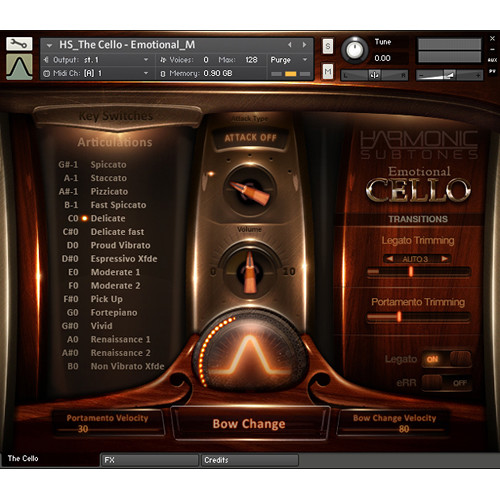Adjust the instrument volume slider in header
500x500 pixels.
click(x=449, y=76)
